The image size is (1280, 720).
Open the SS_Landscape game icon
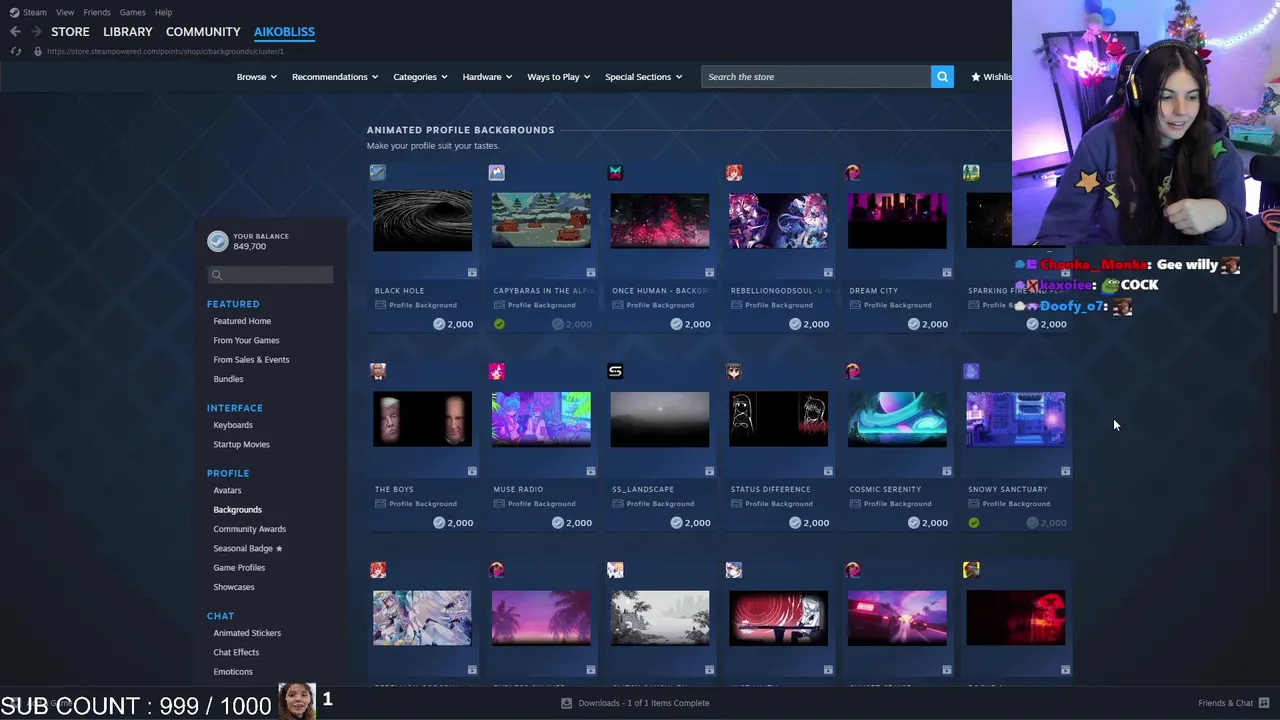pyautogui.click(x=615, y=372)
